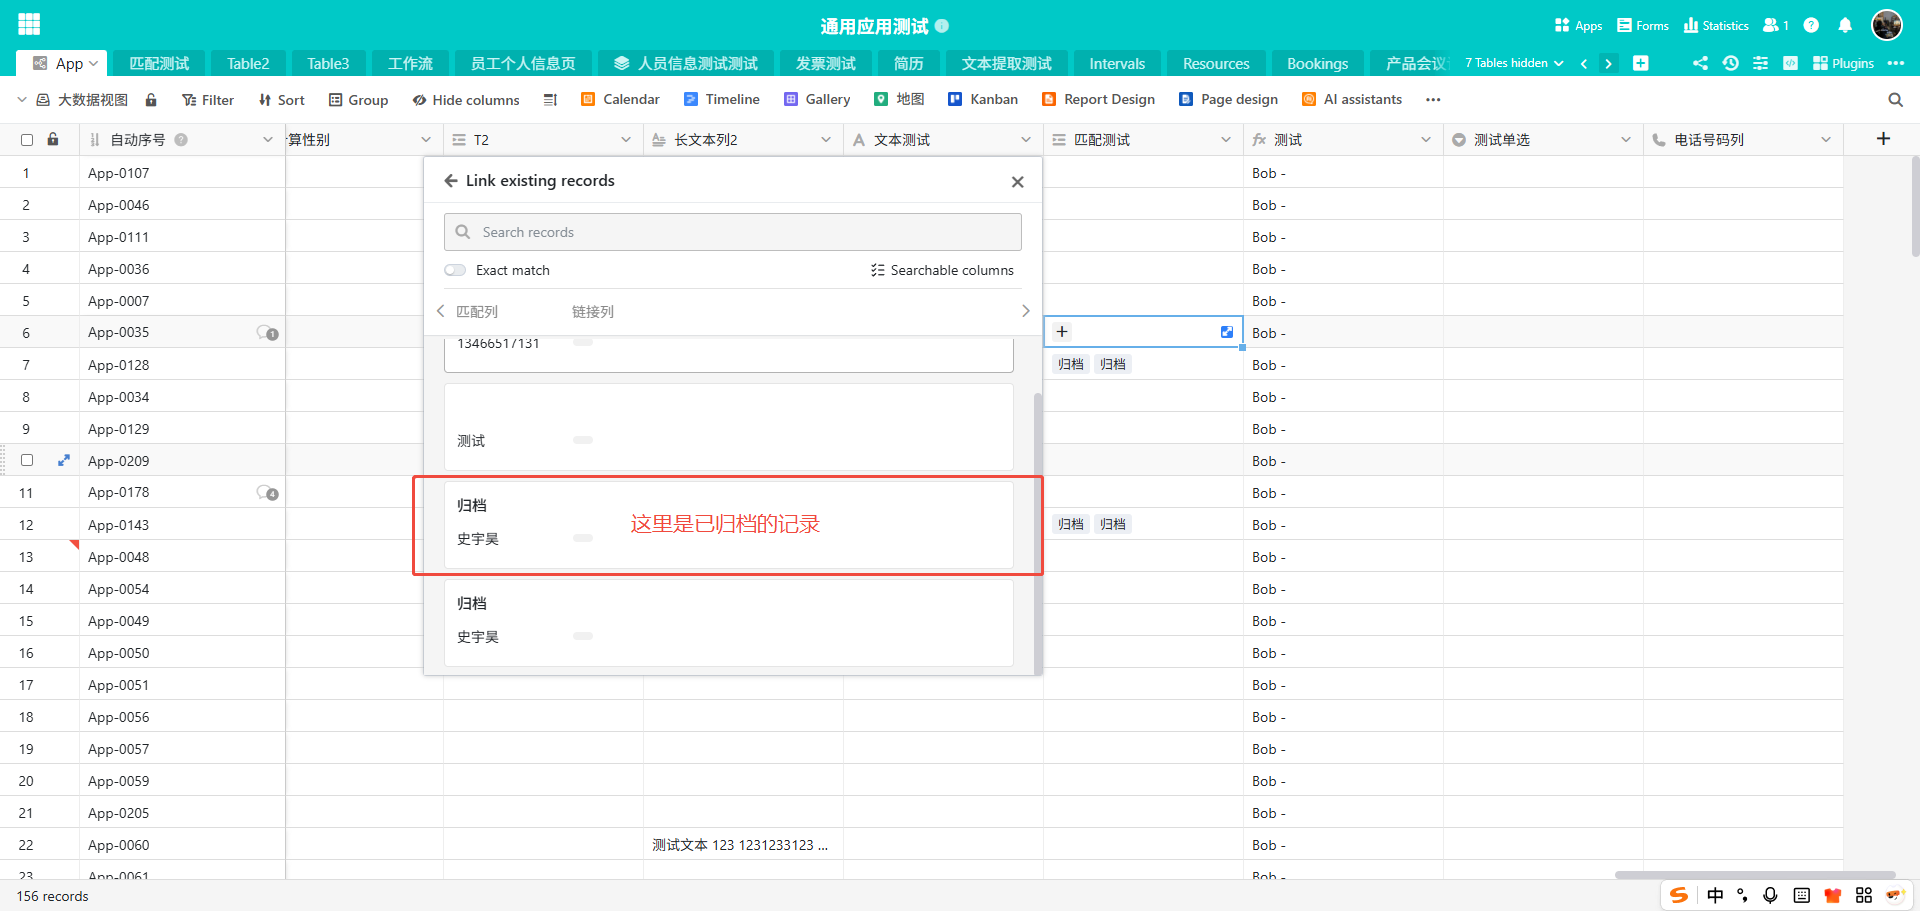The height and width of the screenshot is (911, 1920).
Task: Click the search magnifier in view toolbar
Action: click(x=1895, y=100)
